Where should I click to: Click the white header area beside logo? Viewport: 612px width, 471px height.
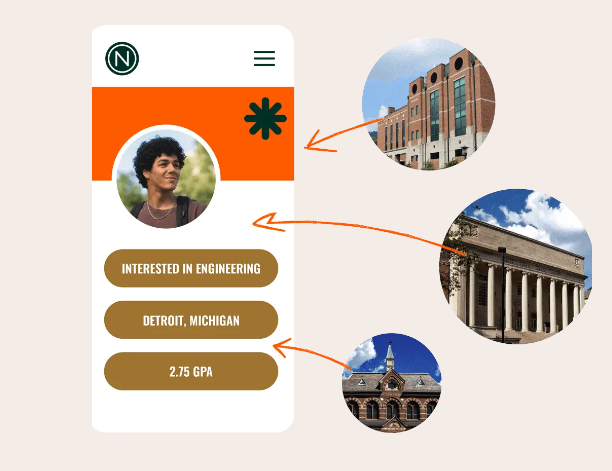(x=195, y=59)
